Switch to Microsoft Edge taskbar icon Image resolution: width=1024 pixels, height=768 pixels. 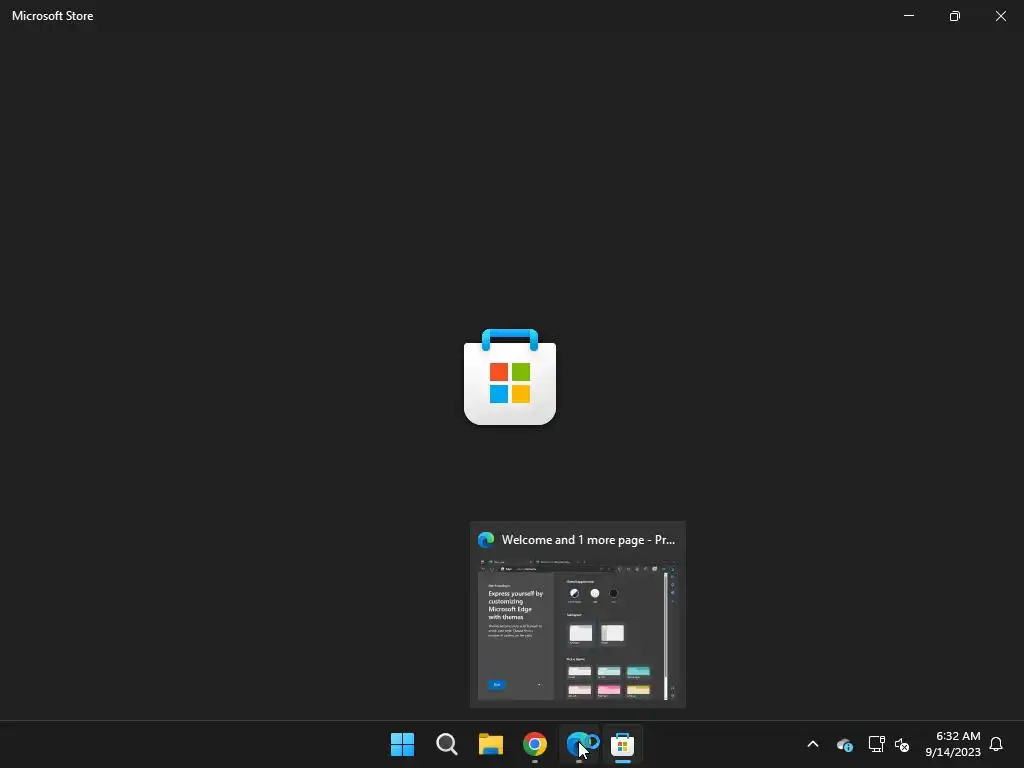click(x=579, y=744)
